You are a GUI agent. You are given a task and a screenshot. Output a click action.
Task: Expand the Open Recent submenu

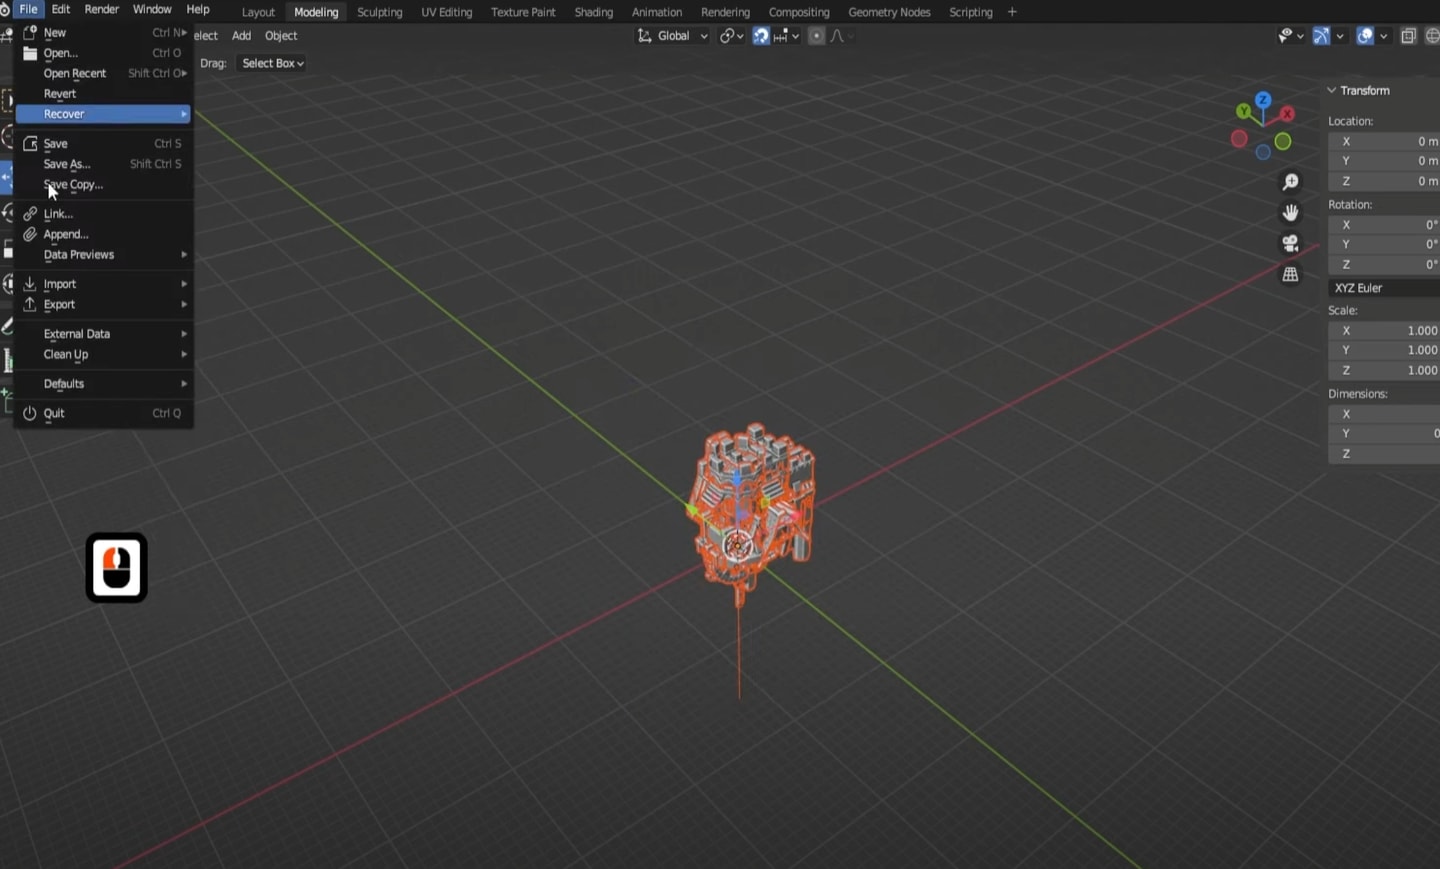coord(103,73)
